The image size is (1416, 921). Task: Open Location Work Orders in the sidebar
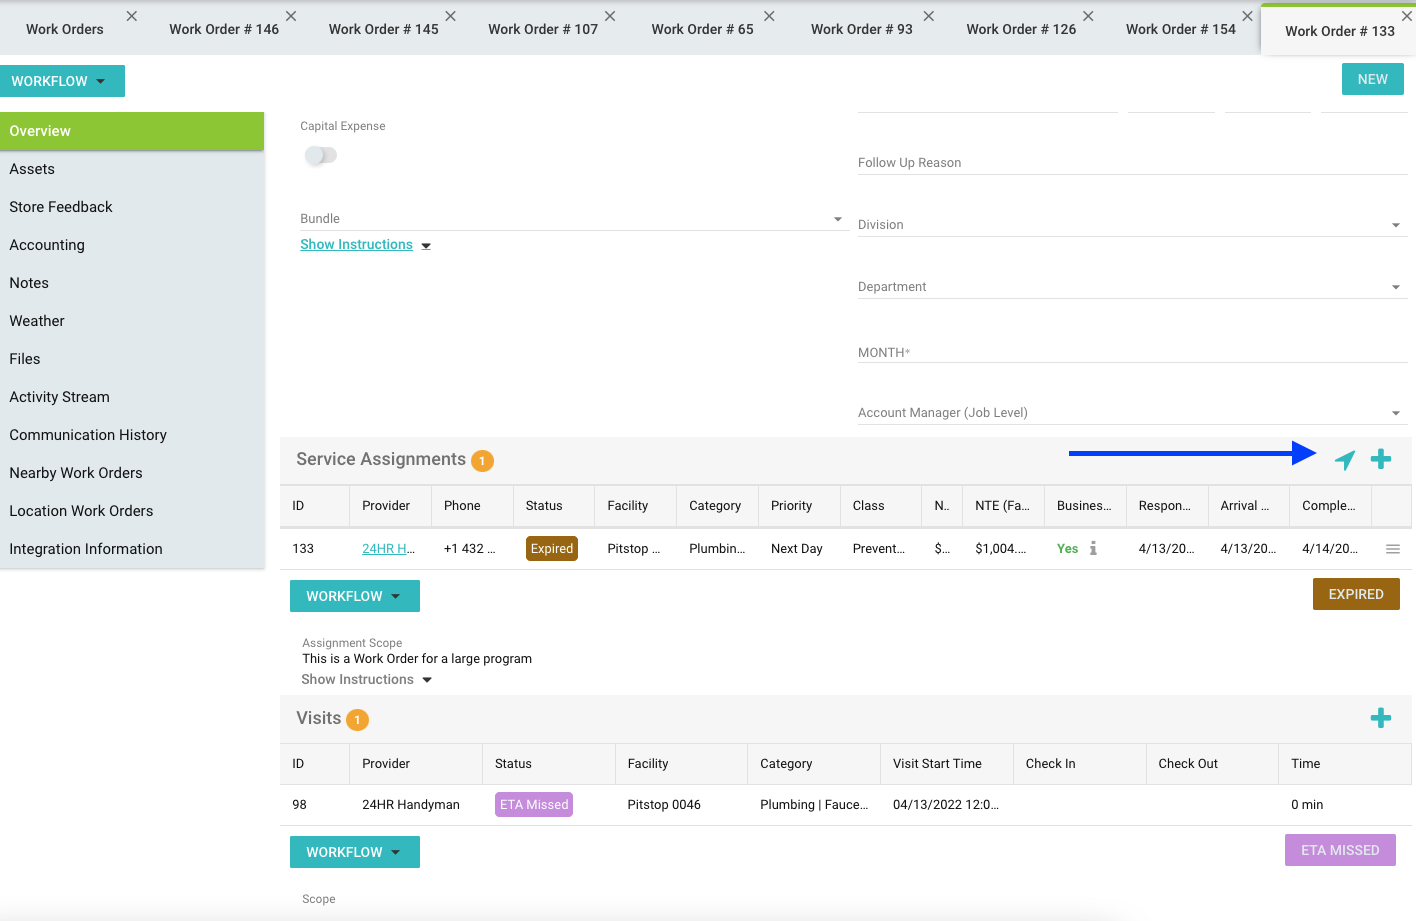132,511
